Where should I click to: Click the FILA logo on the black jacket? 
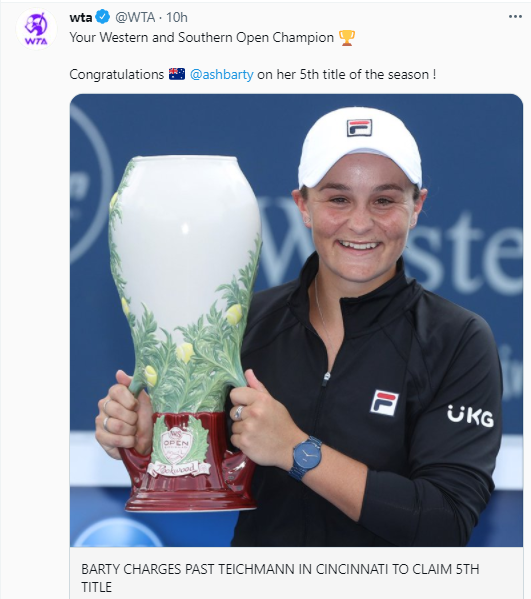[x=384, y=403]
